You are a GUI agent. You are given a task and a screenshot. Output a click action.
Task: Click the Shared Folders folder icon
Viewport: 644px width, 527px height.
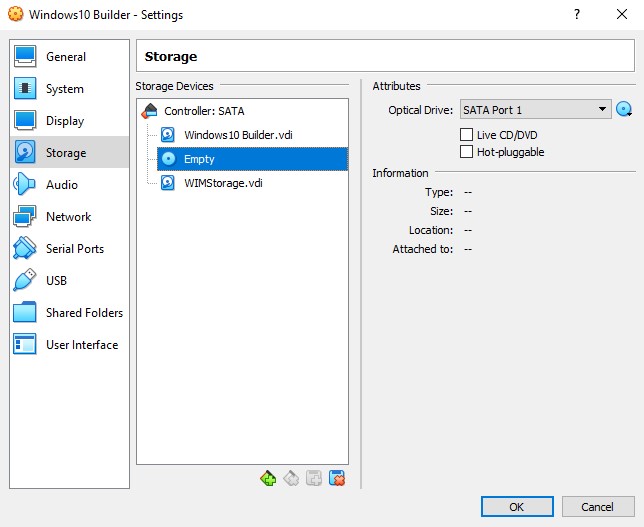tap(25, 312)
